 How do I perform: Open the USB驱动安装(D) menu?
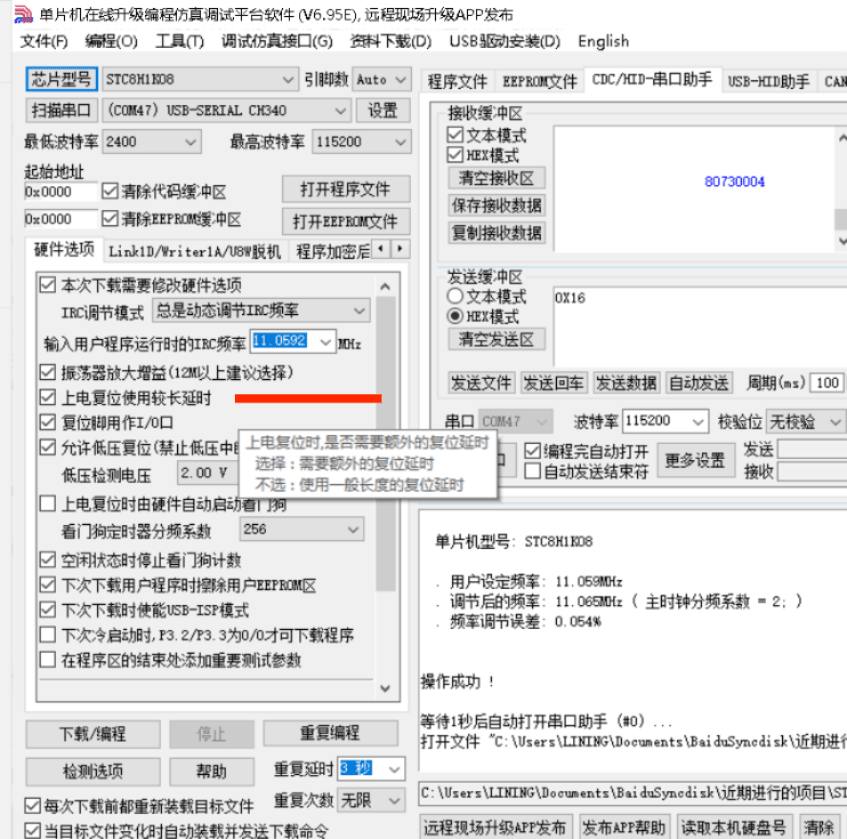(505, 42)
